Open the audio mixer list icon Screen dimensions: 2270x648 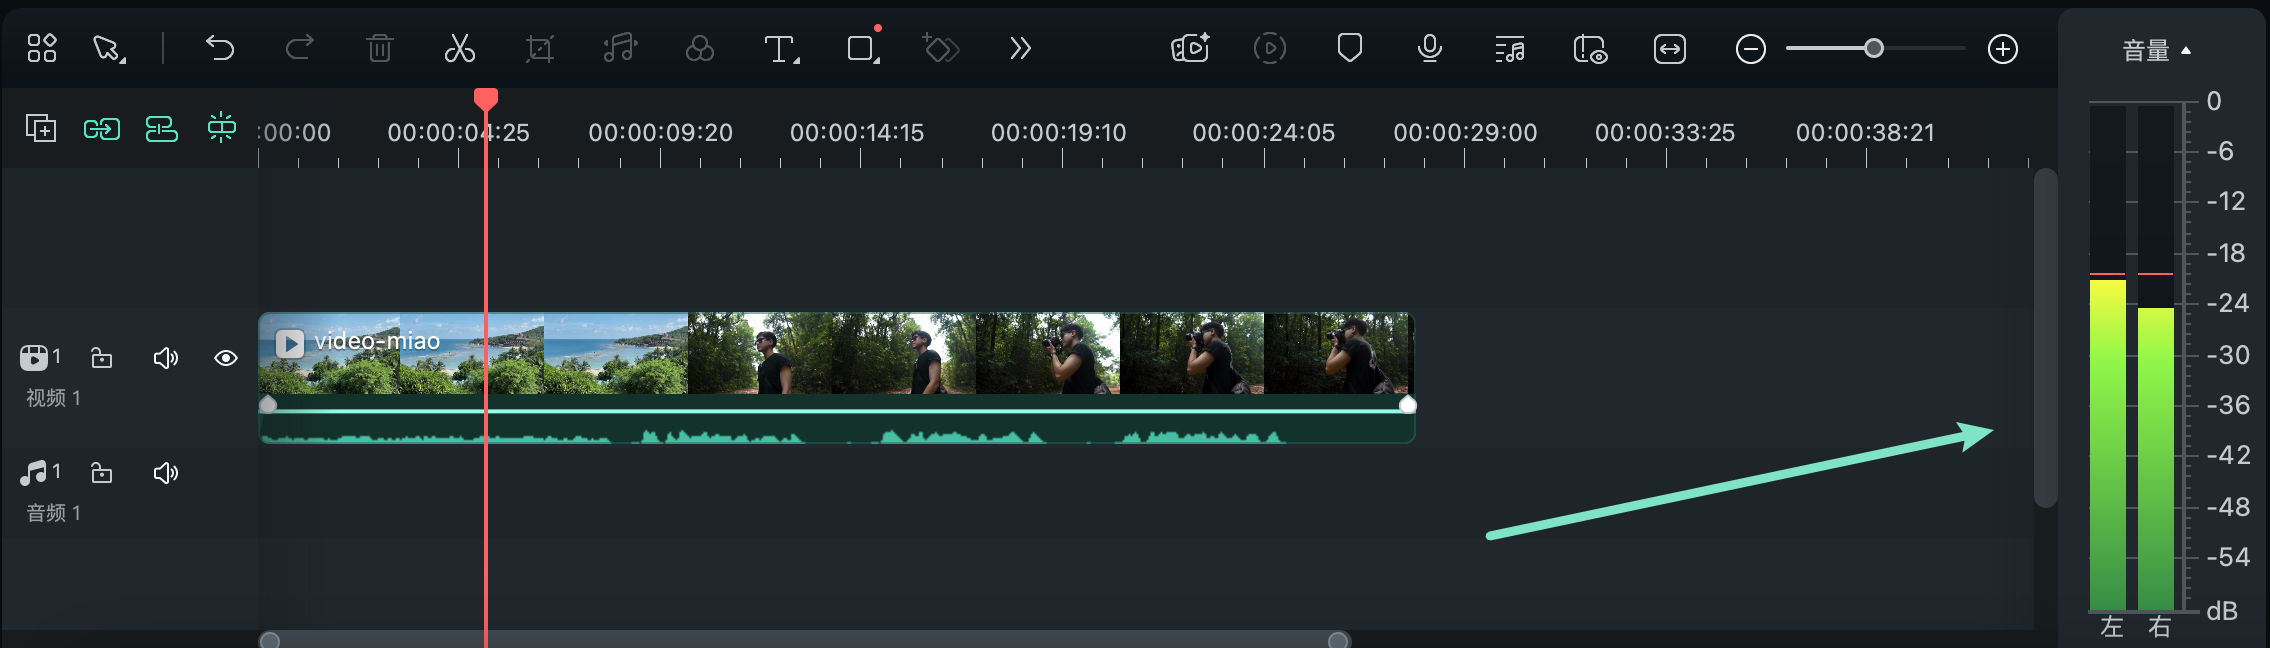point(1510,49)
